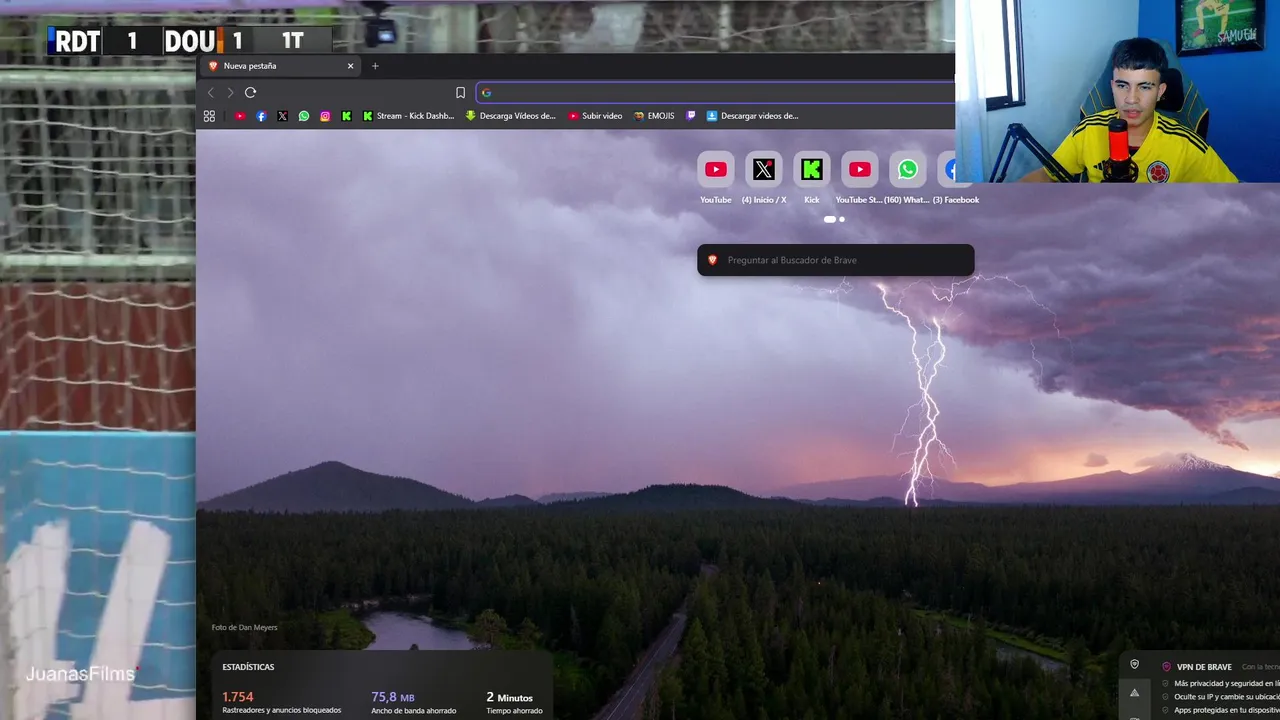Open the X bookmark icon in bookmarks bar

point(282,116)
